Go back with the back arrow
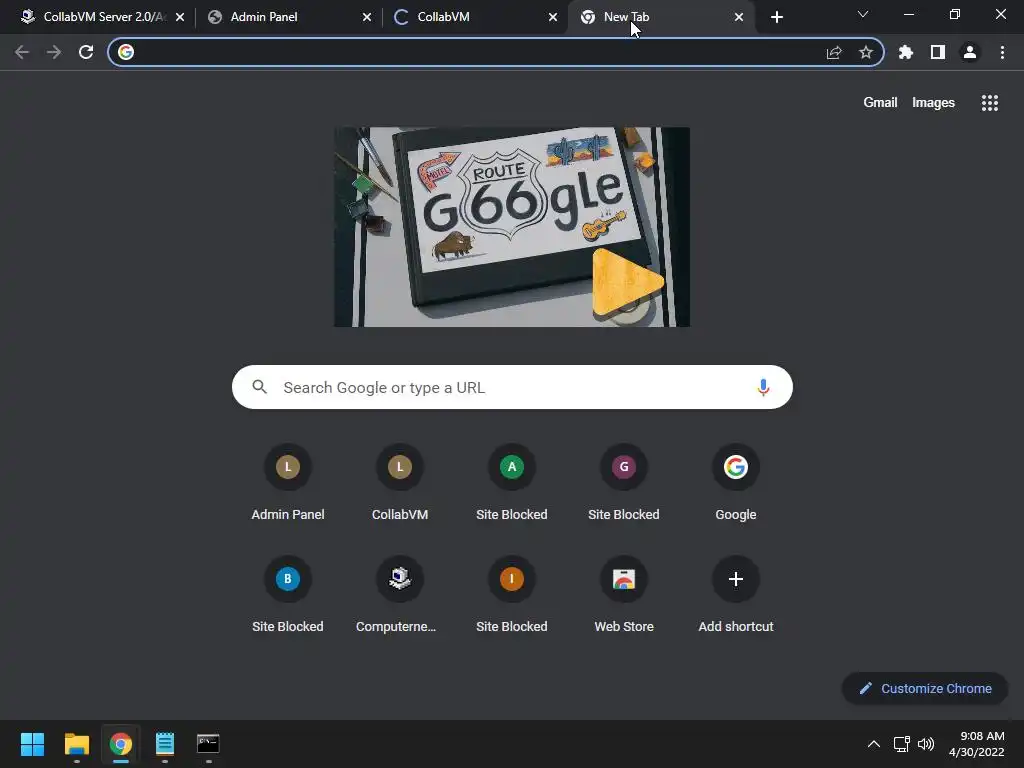 click(22, 52)
